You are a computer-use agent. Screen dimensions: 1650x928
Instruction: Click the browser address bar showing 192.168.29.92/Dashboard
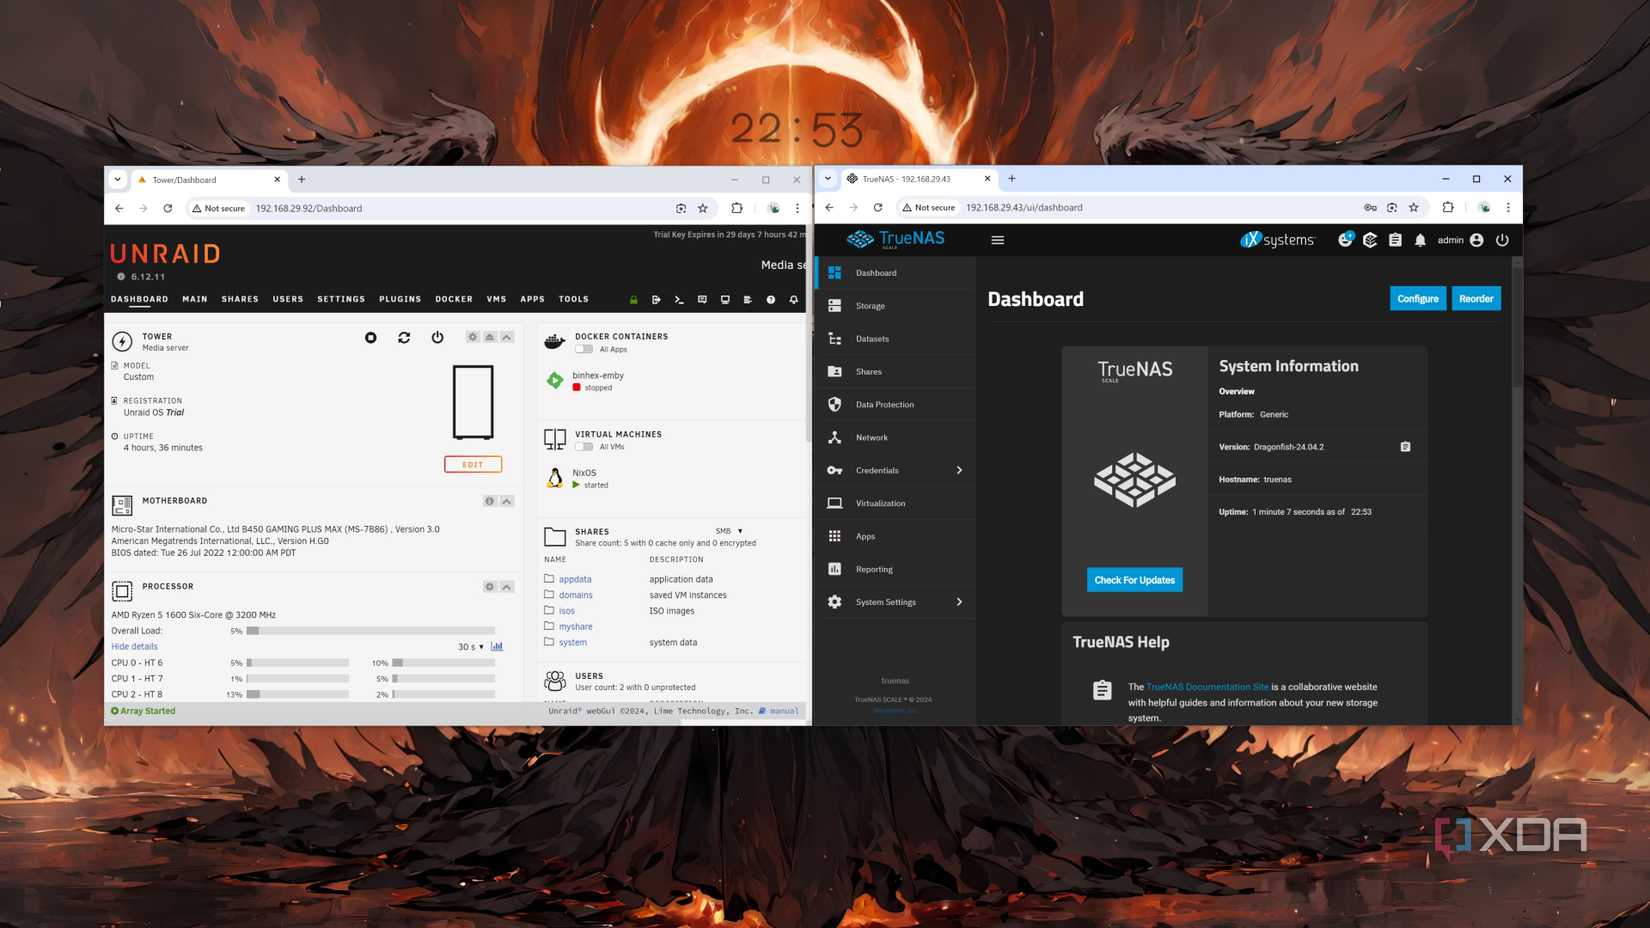[307, 208]
